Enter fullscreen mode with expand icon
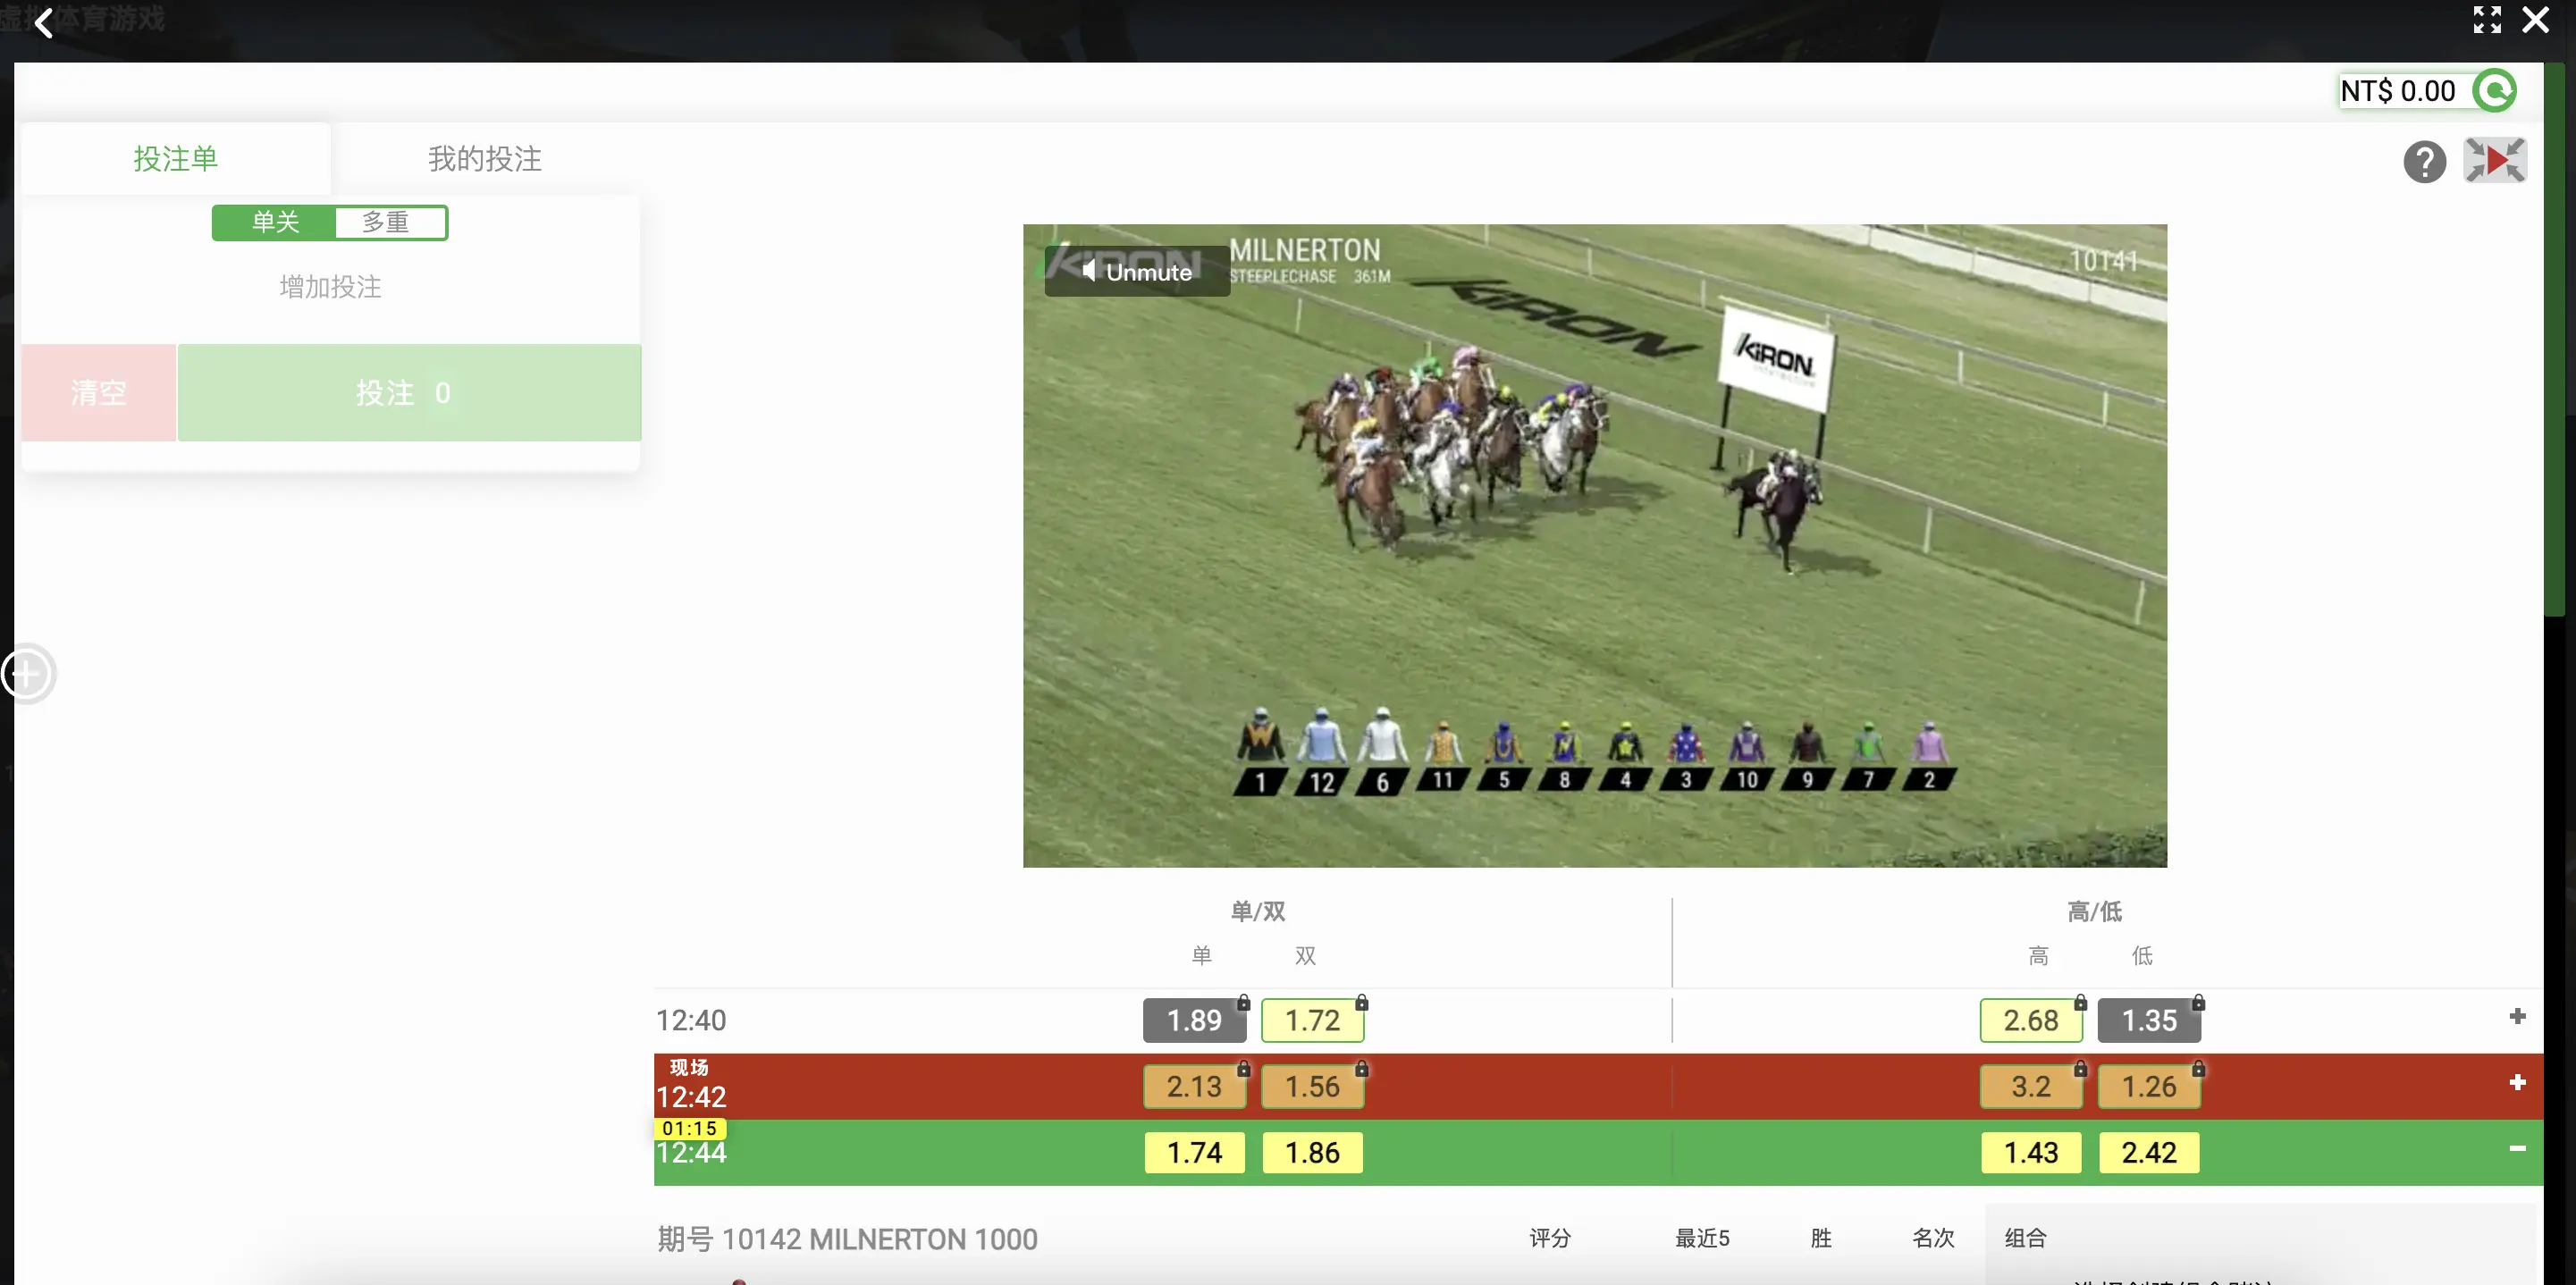The width and height of the screenshot is (2576, 1285). [2486, 20]
